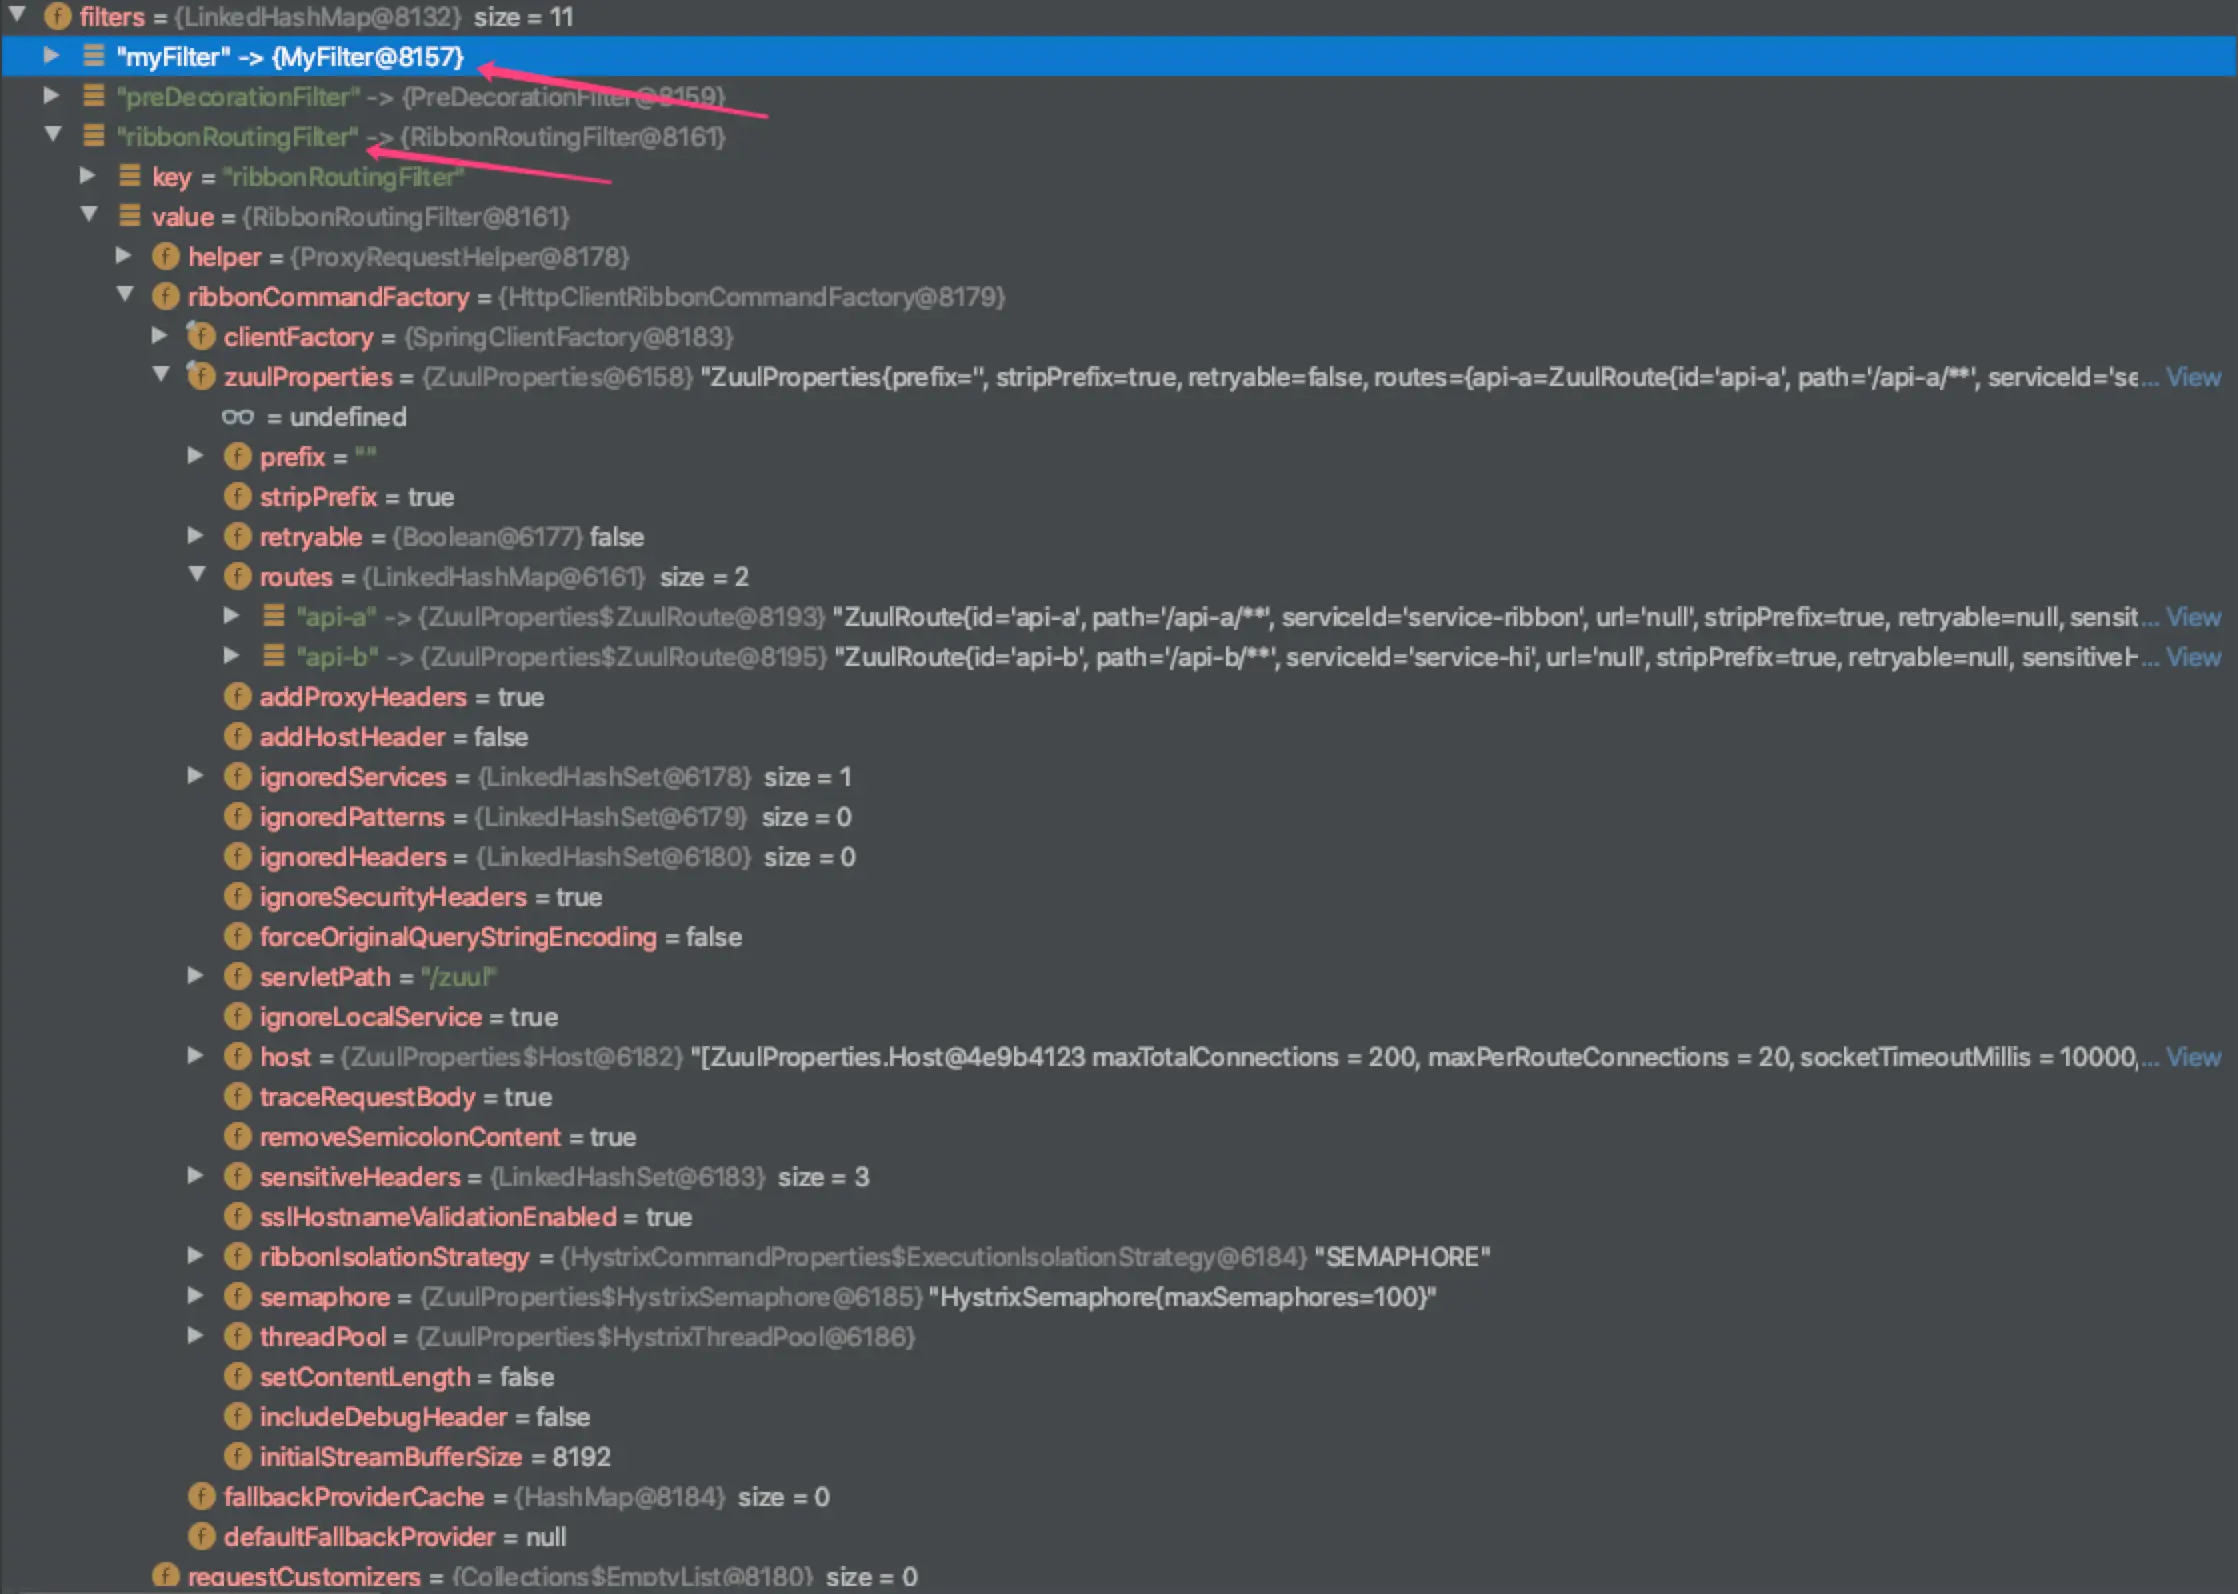Collapse the routes LinkedHashMap node
2238x1594 pixels.
[197, 575]
